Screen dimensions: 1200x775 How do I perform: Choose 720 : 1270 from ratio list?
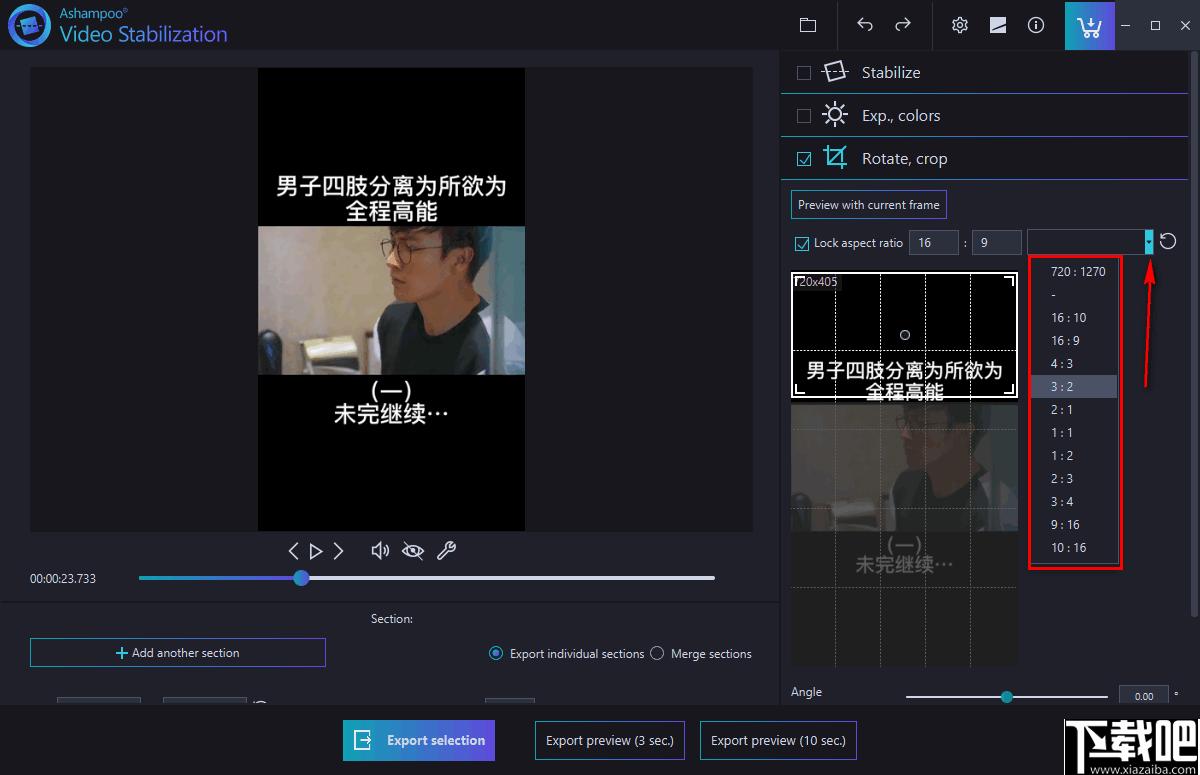pos(1074,272)
